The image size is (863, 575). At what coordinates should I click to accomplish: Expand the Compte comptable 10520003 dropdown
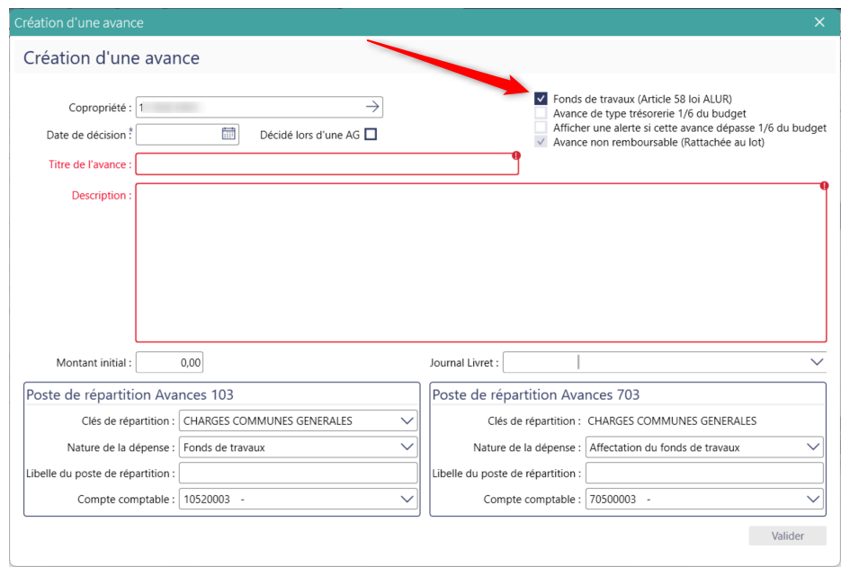coord(406,499)
